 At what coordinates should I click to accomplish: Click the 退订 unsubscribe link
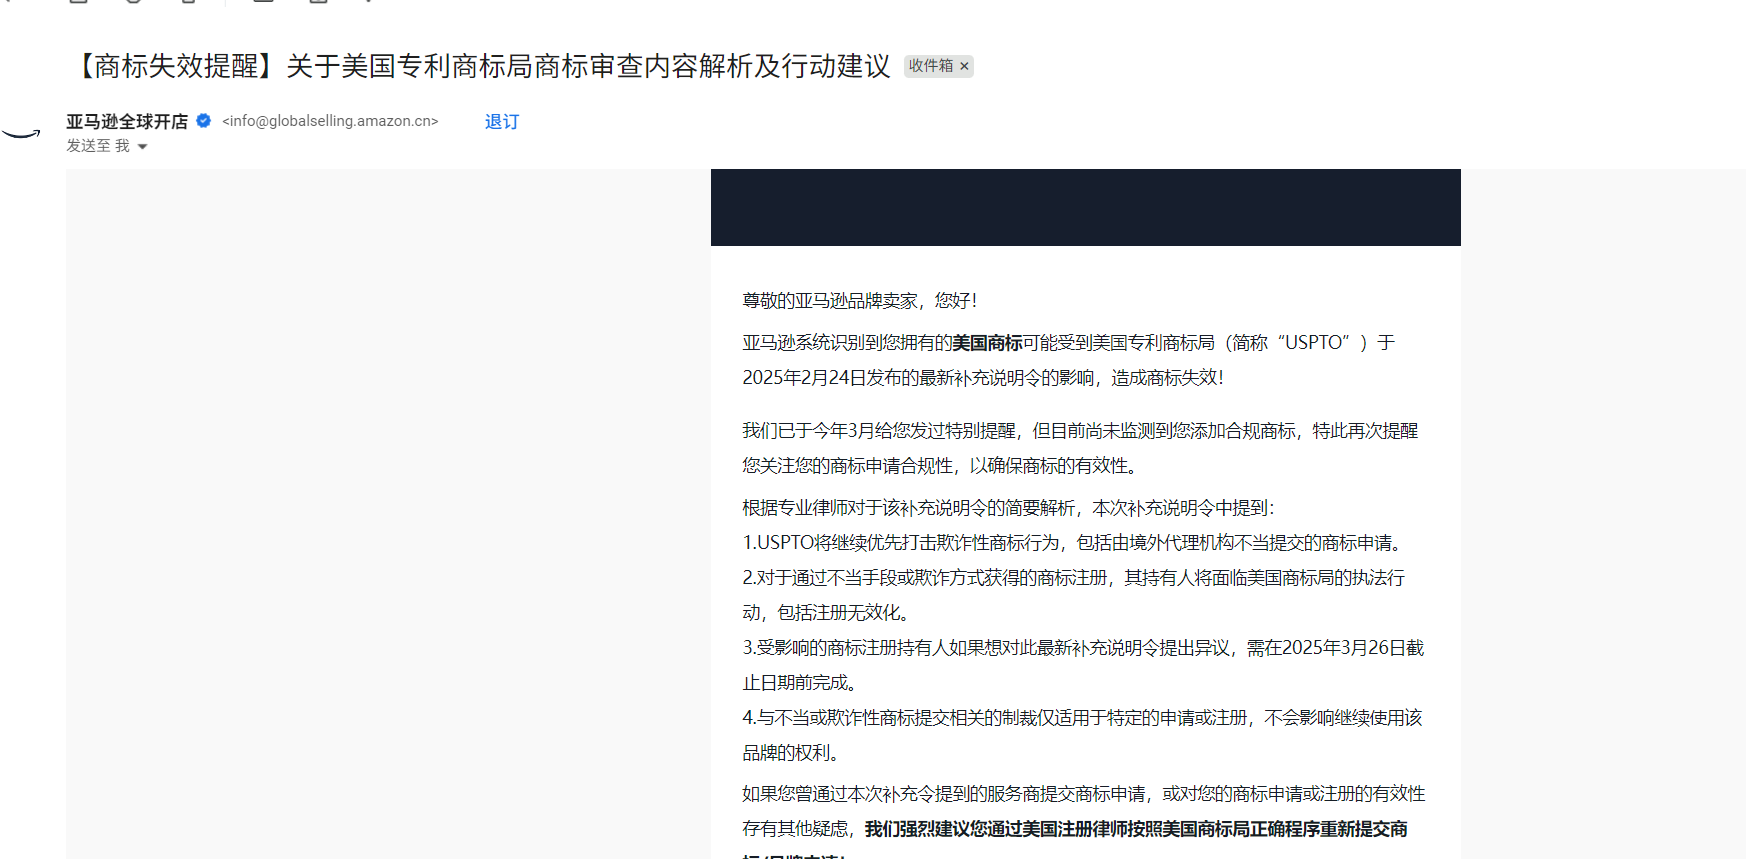click(502, 122)
